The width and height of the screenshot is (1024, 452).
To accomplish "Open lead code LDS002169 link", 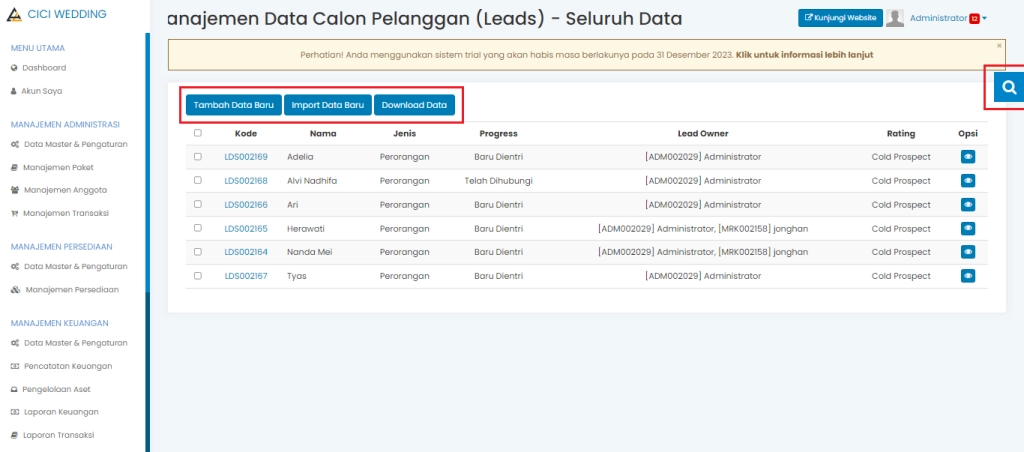I will (x=246, y=157).
